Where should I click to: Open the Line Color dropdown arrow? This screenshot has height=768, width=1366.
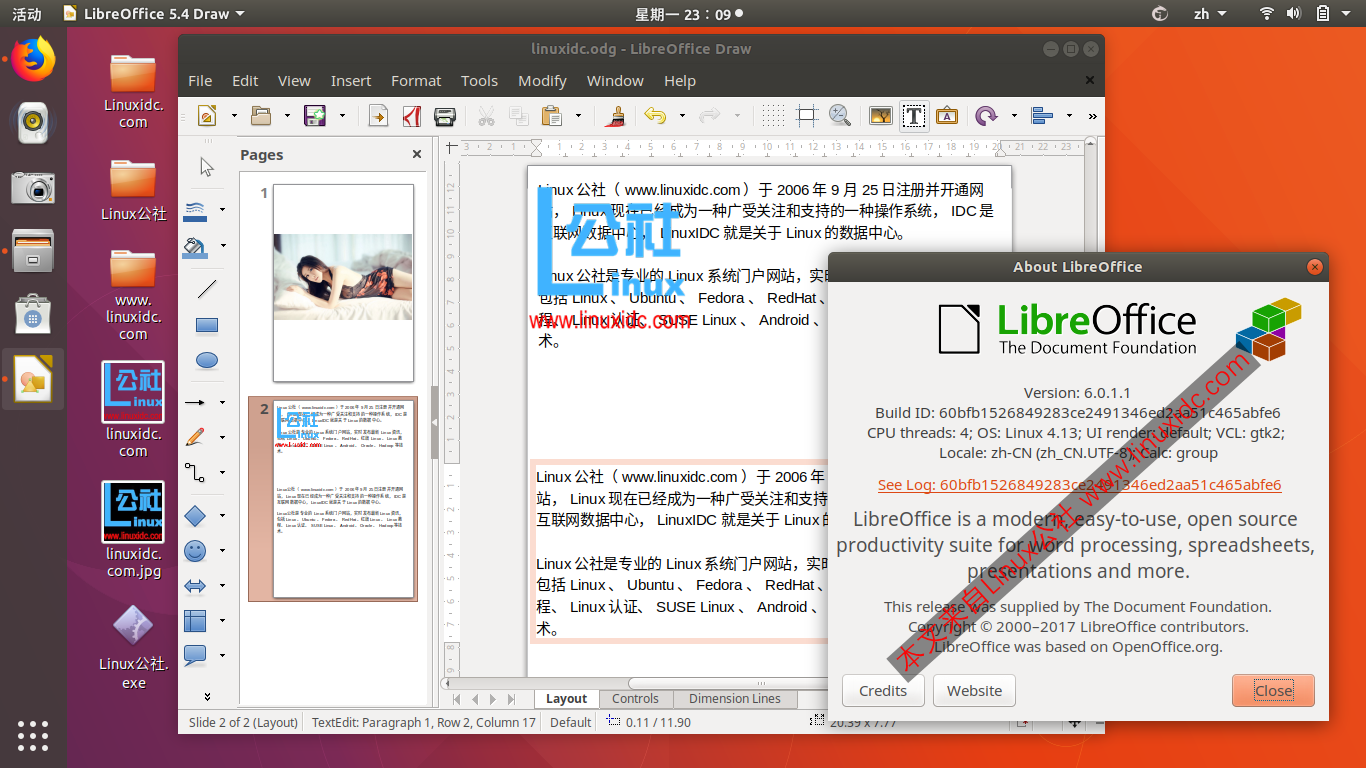(x=222, y=210)
